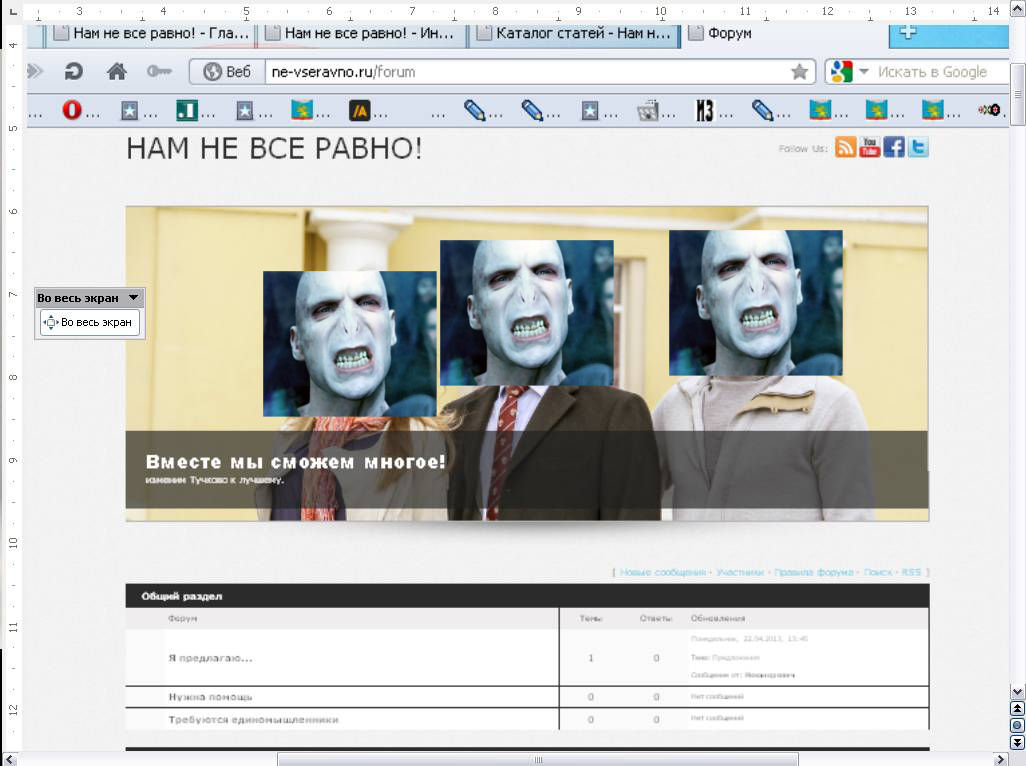Click the Темы column header
The height and width of the screenshot is (766, 1026).
[x=590, y=618]
